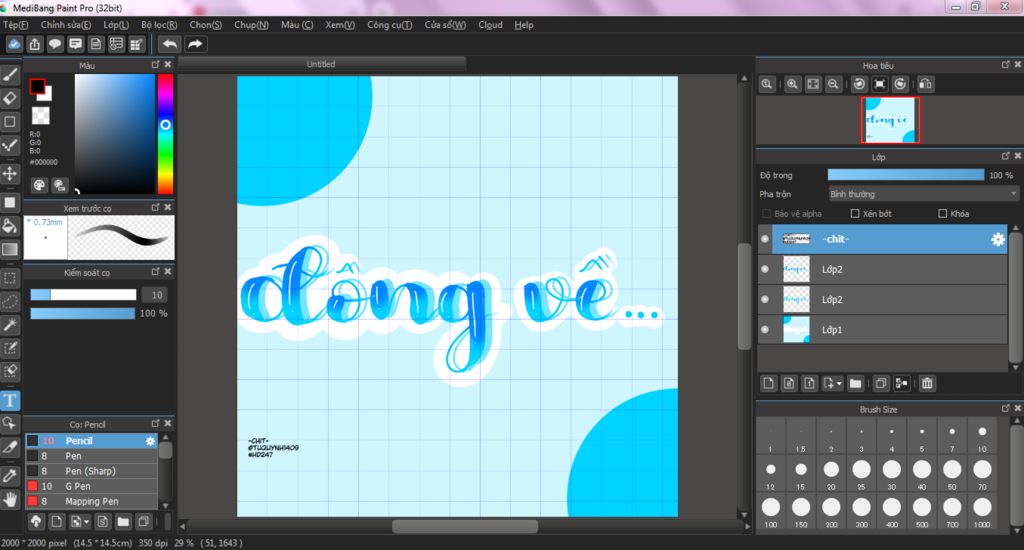The height and width of the screenshot is (550, 1024).
Task: Open the Chỉnh sửa menu
Action: tap(65, 25)
